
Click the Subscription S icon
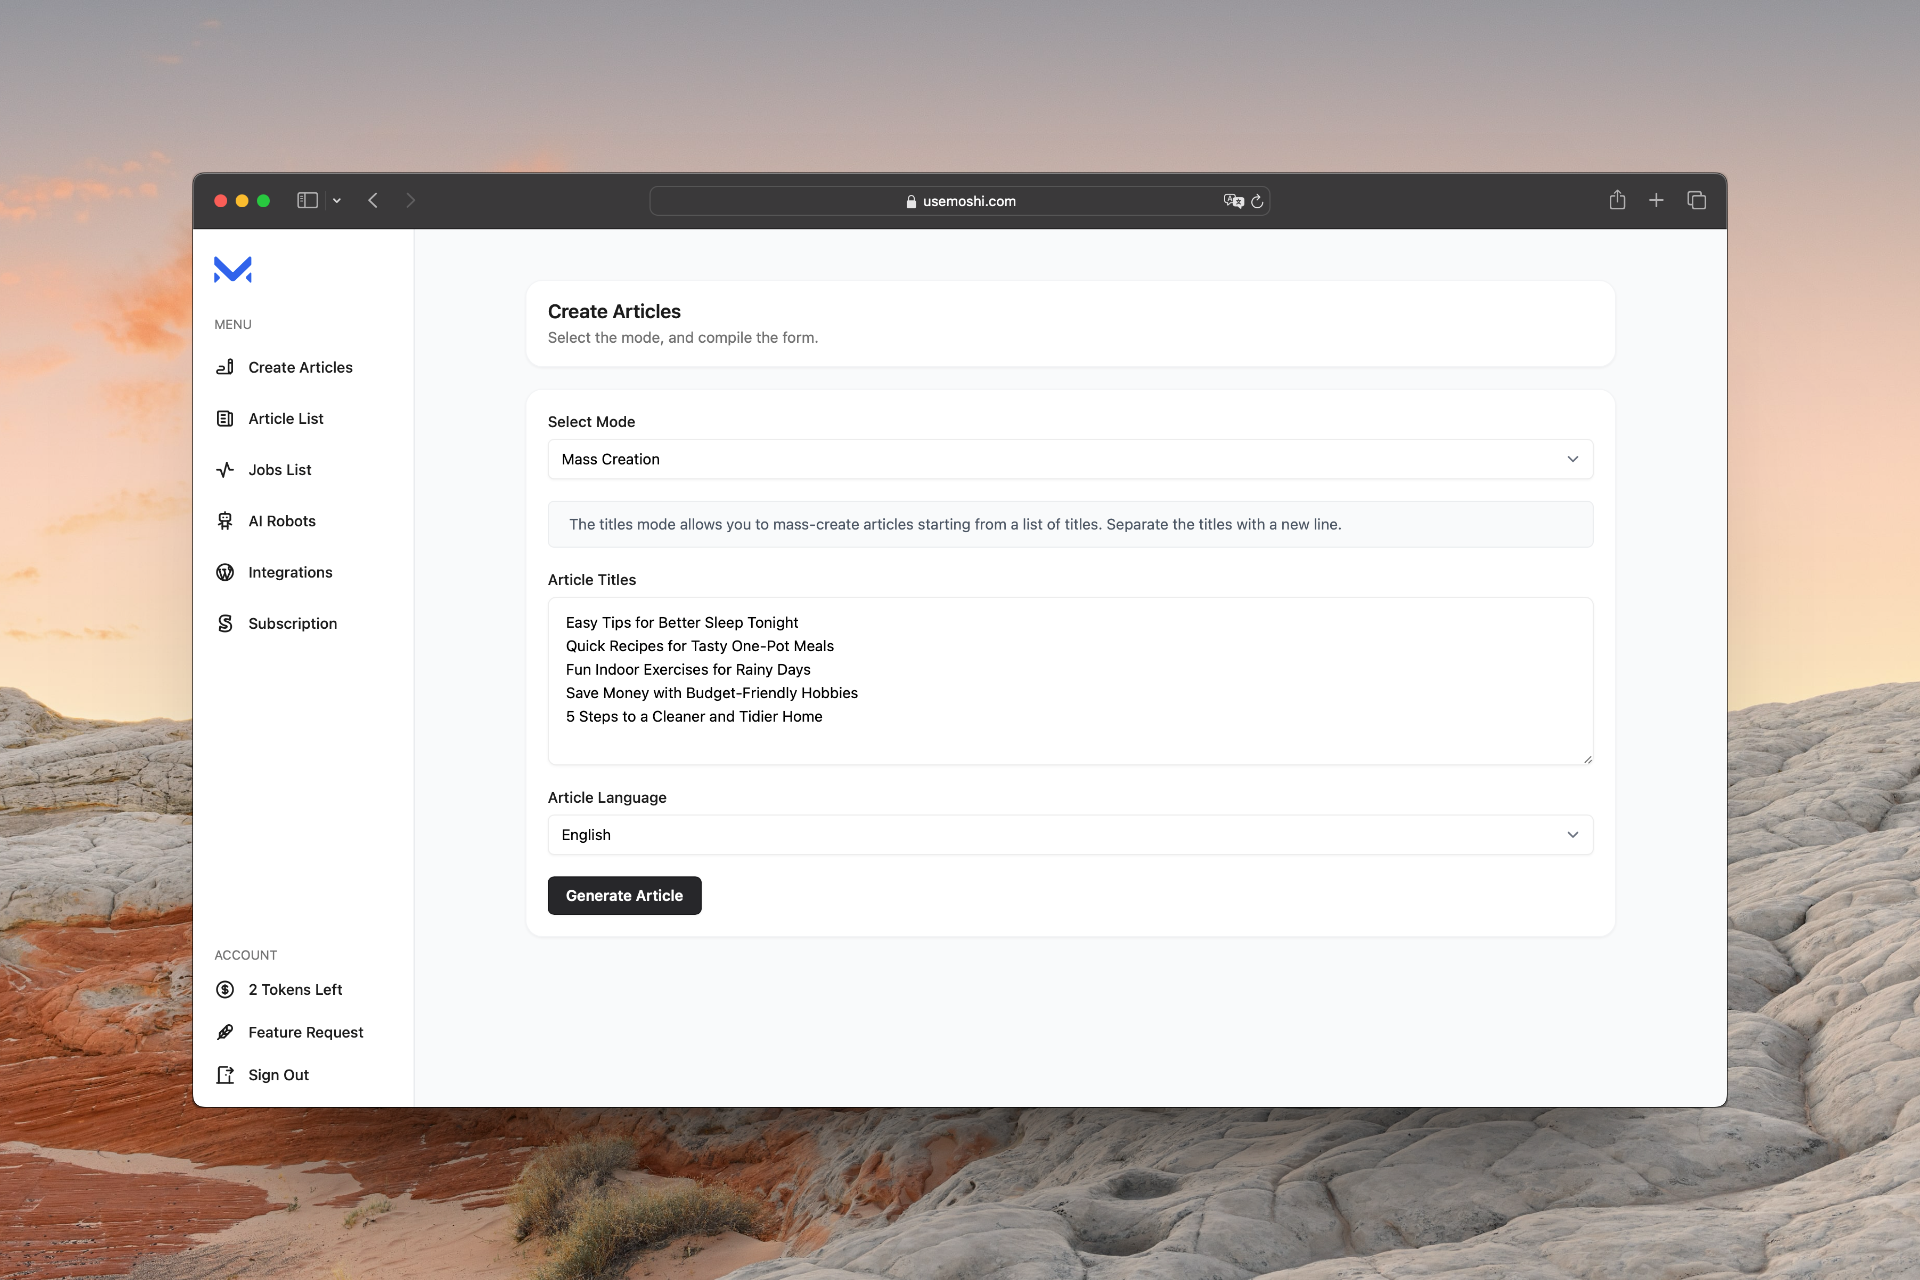pos(225,623)
